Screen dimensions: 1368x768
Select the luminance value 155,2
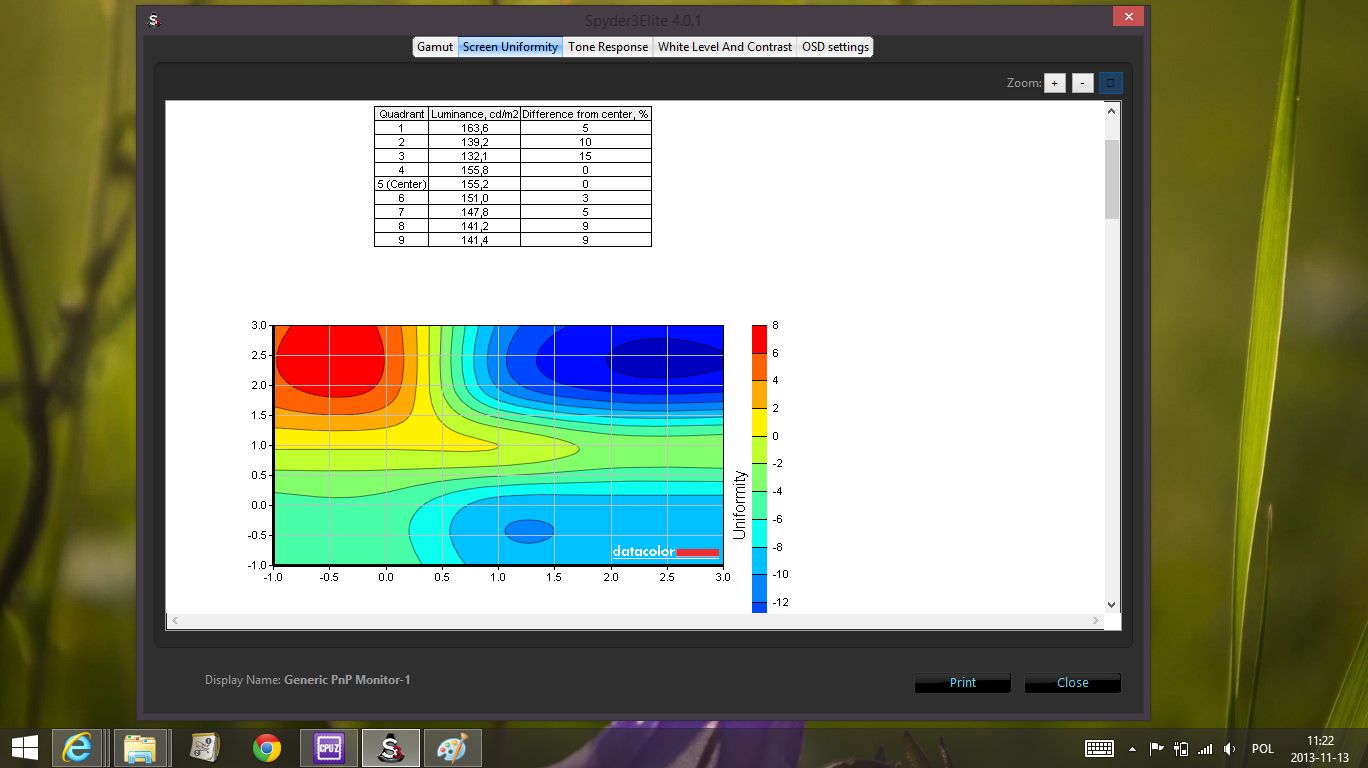pyautogui.click(x=475, y=184)
